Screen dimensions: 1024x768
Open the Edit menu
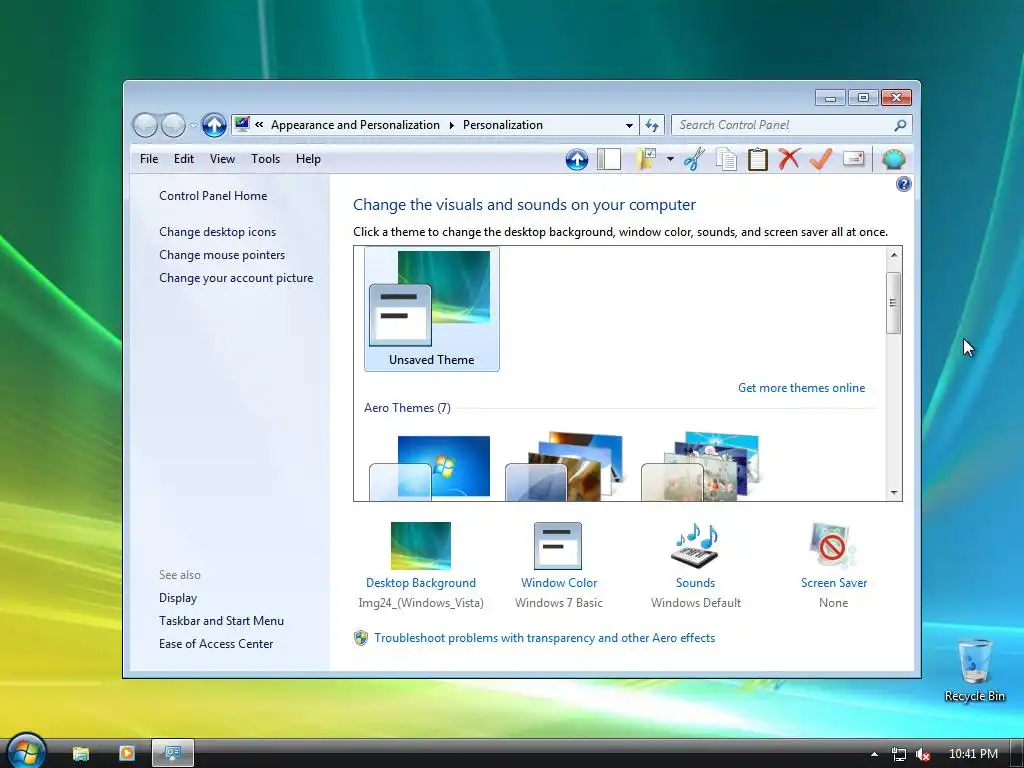click(184, 159)
